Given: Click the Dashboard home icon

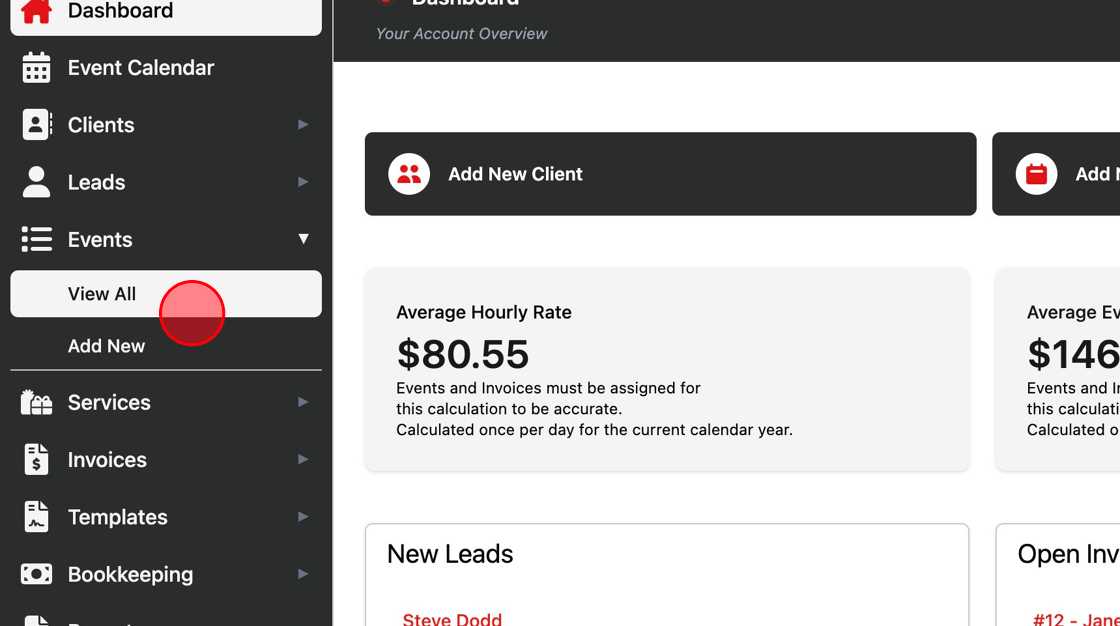Looking at the screenshot, I should pyautogui.click(x=36, y=11).
